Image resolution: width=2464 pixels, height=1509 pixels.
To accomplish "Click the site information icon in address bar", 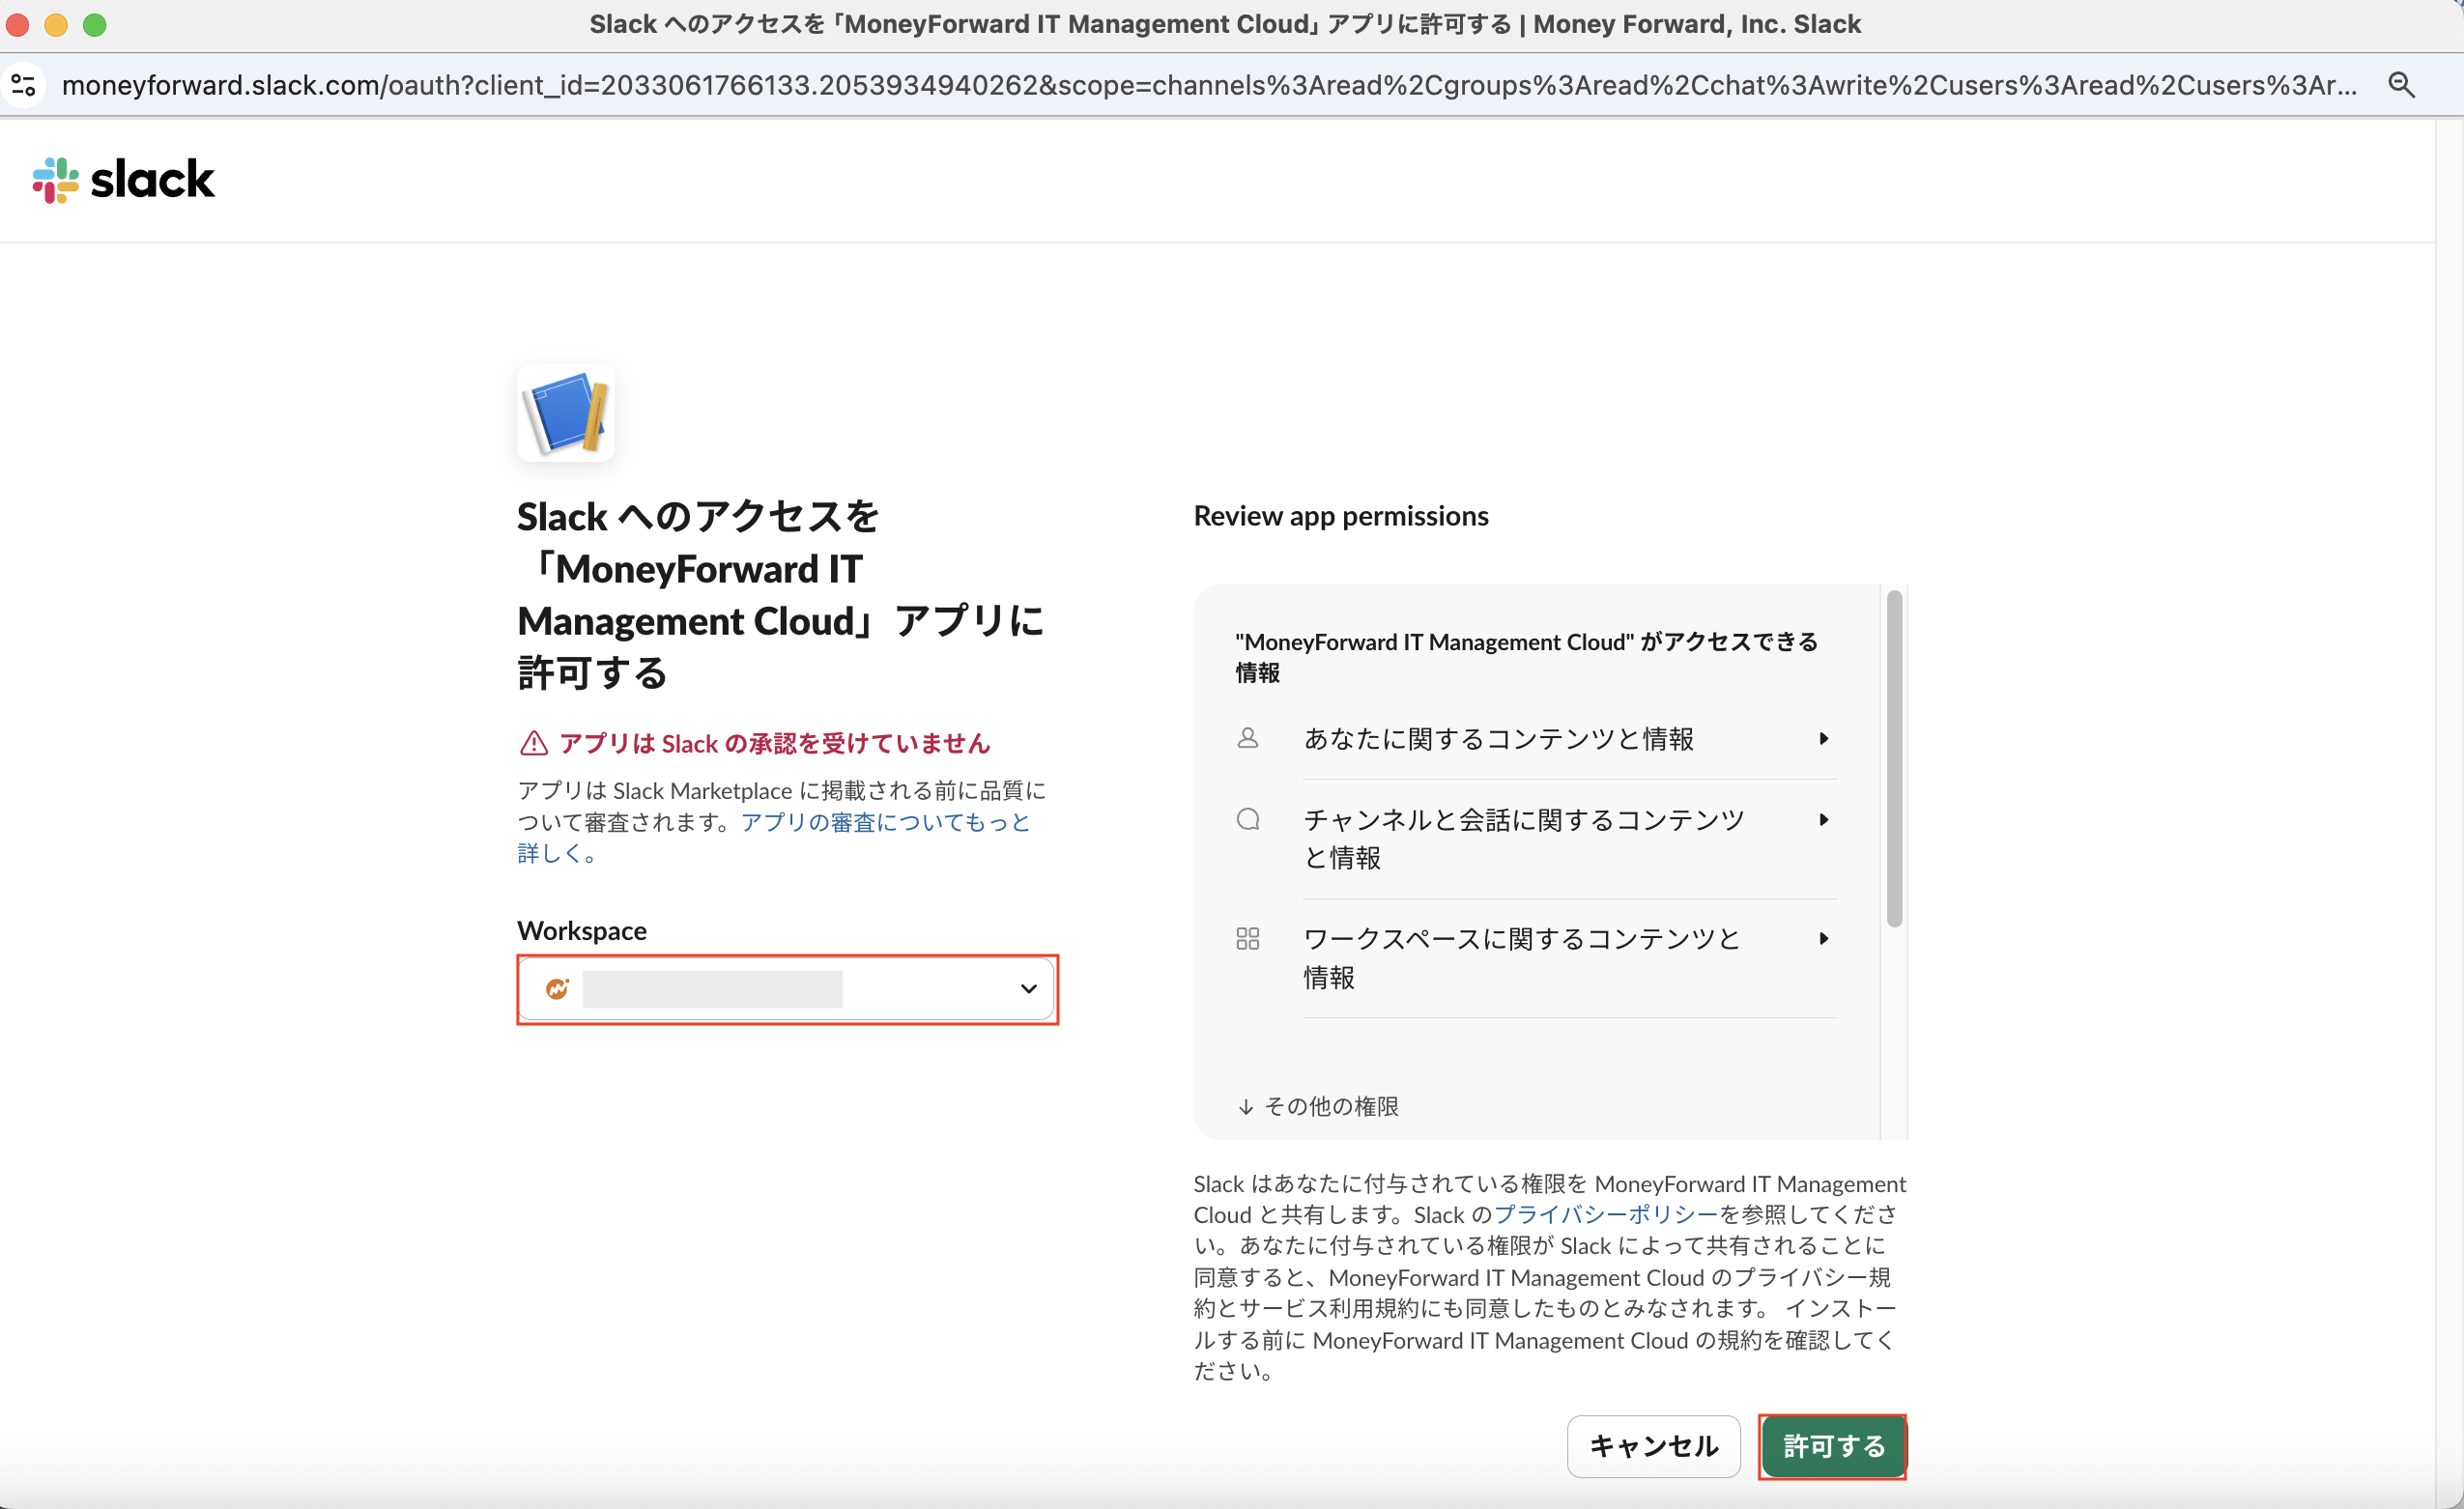I will 24,85.
